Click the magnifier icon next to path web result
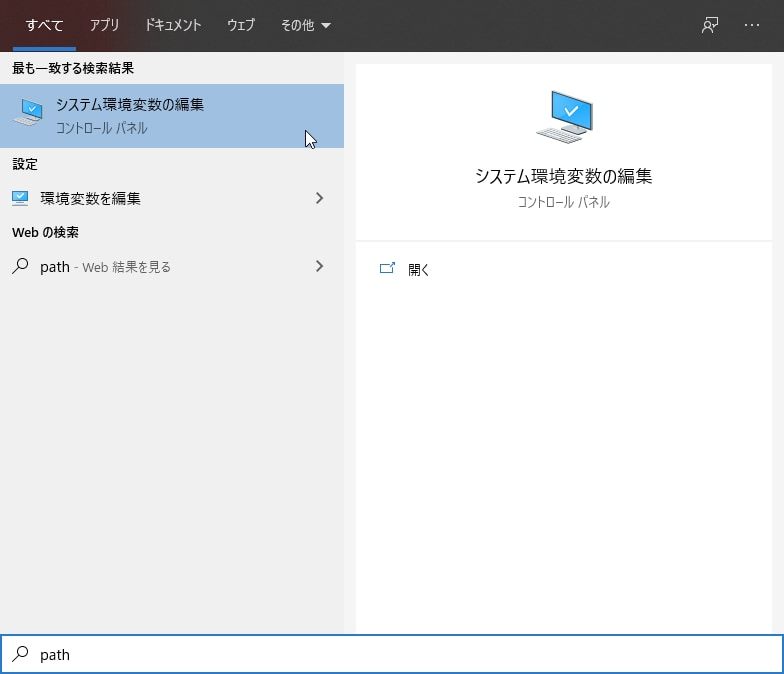Viewport: 784px width, 674px height. (x=20, y=266)
